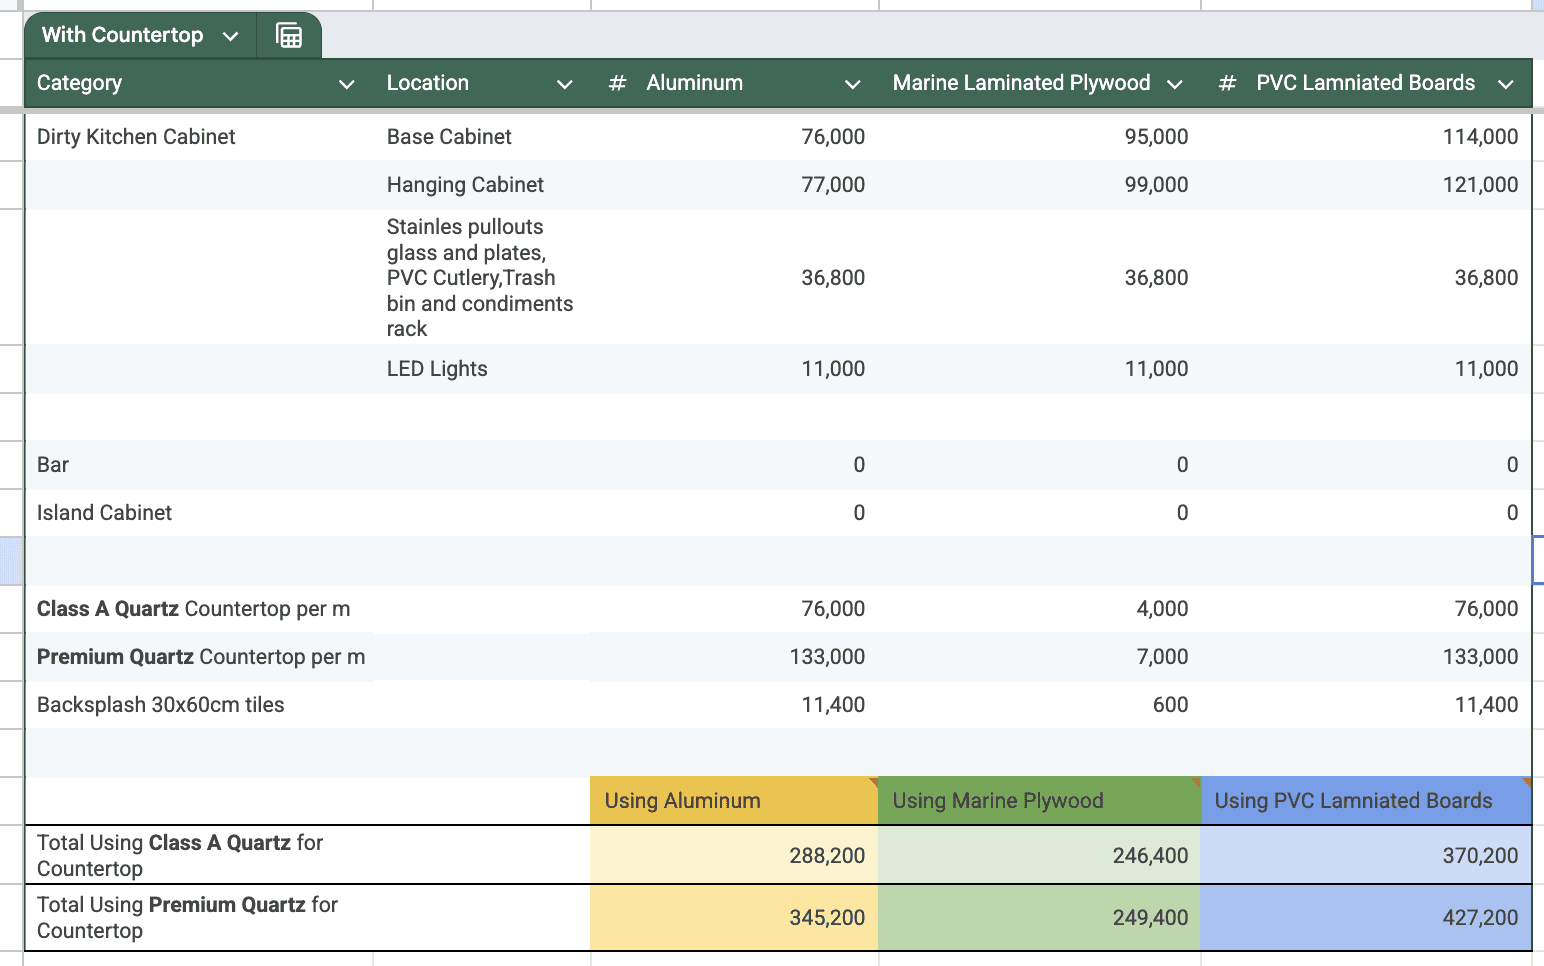The height and width of the screenshot is (966, 1544).
Task: Click the Hanging Cabinet location cell
Action: pyautogui.click(x=465, y=185)
